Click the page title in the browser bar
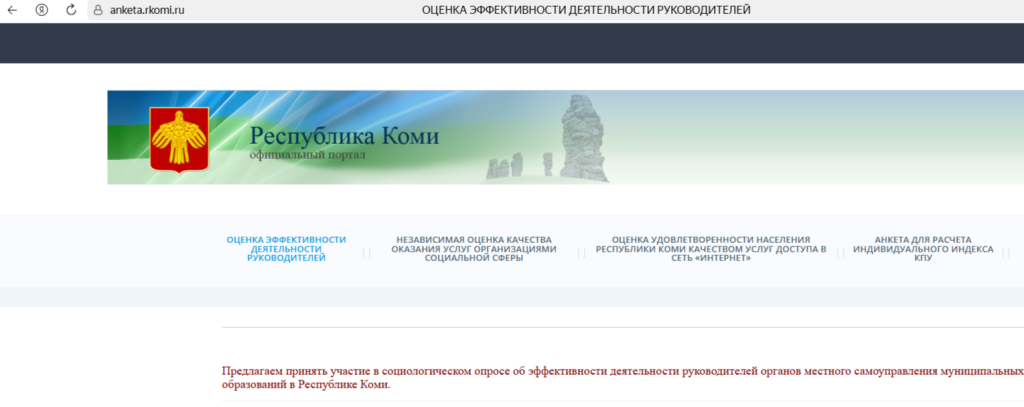This screenshot has height=407, width=1024. point(586,10)
